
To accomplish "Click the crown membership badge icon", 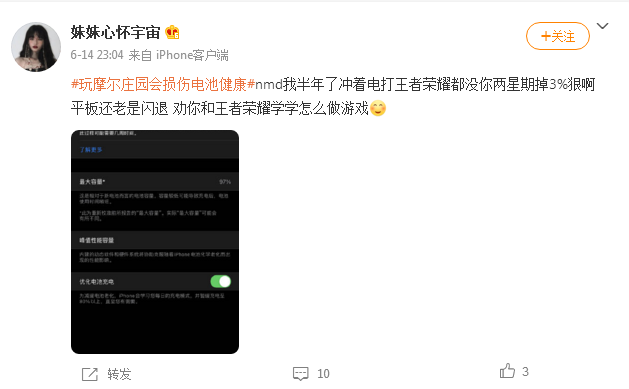I will coord(172,32).
